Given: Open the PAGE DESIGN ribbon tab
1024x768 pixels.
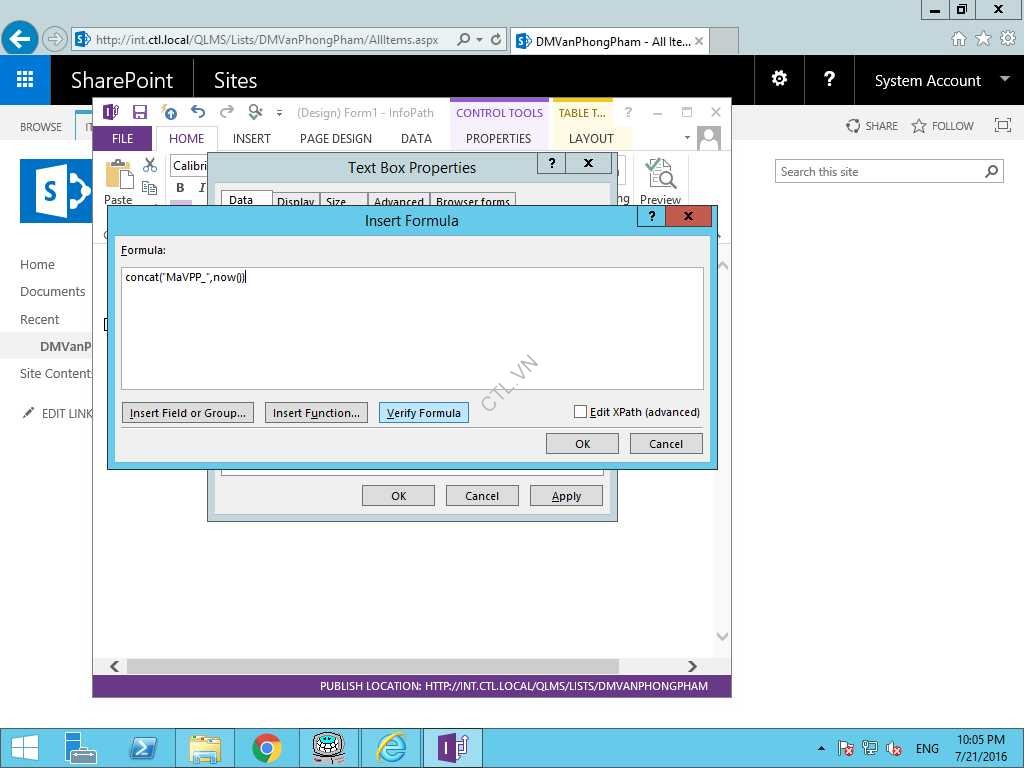Looking at the screenshot, I should point(335,139).
